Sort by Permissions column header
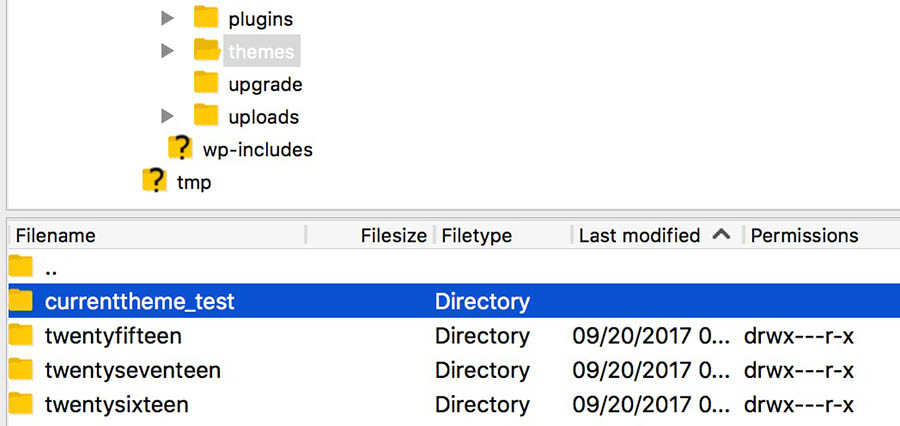The width and height of the screenshot is (900, 426). pos(804,236)
